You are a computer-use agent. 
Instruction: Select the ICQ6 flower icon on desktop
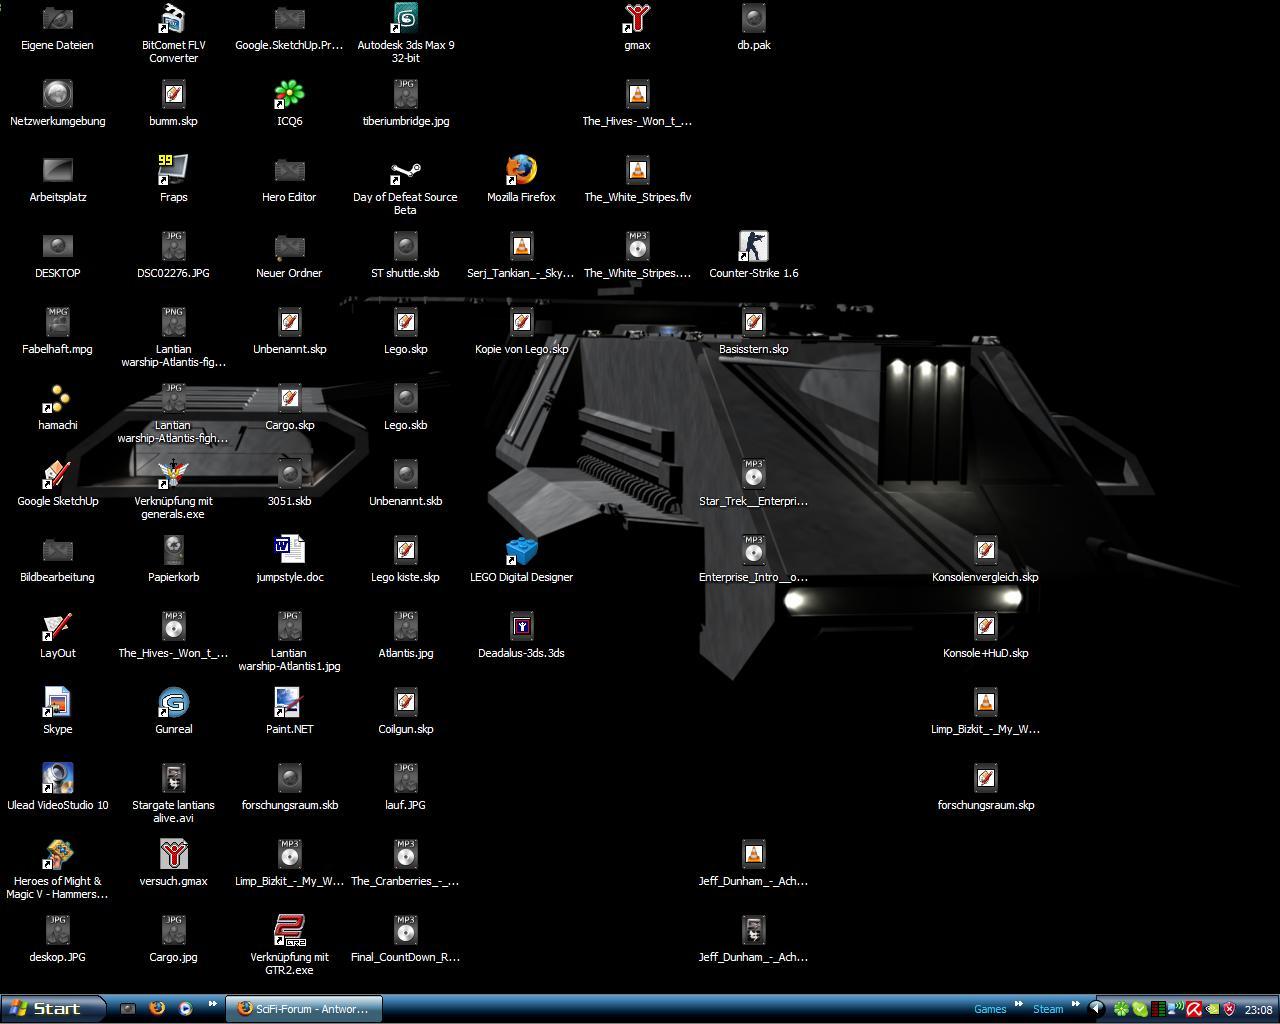tap(289, 95)
